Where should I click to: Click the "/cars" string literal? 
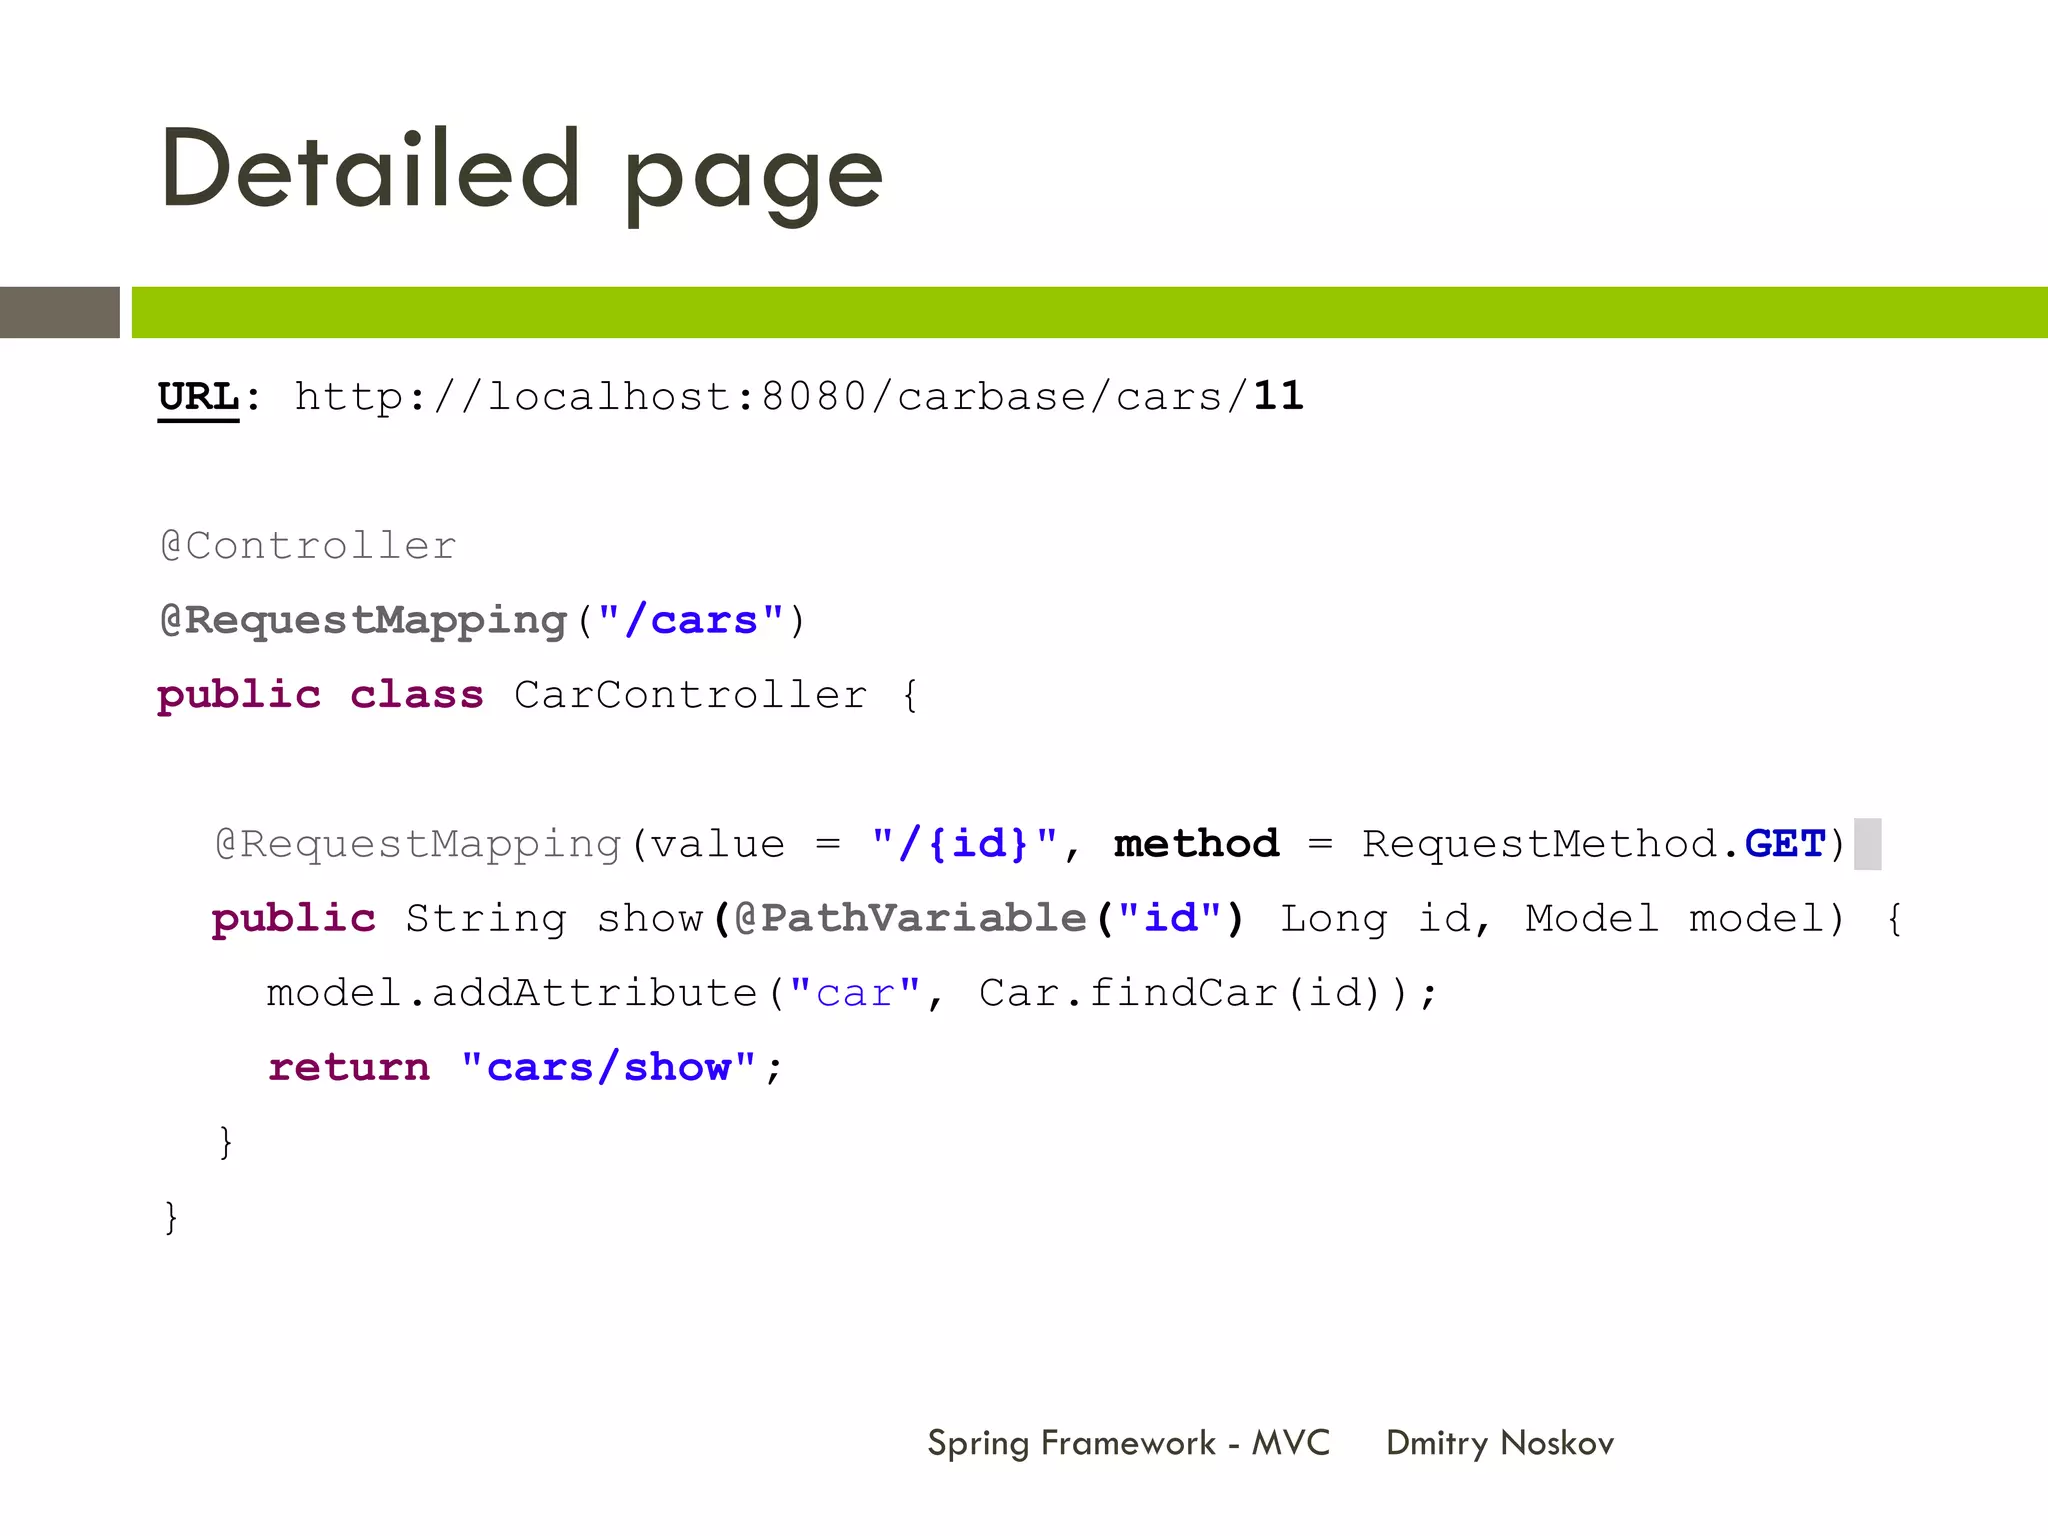(690, 621)
